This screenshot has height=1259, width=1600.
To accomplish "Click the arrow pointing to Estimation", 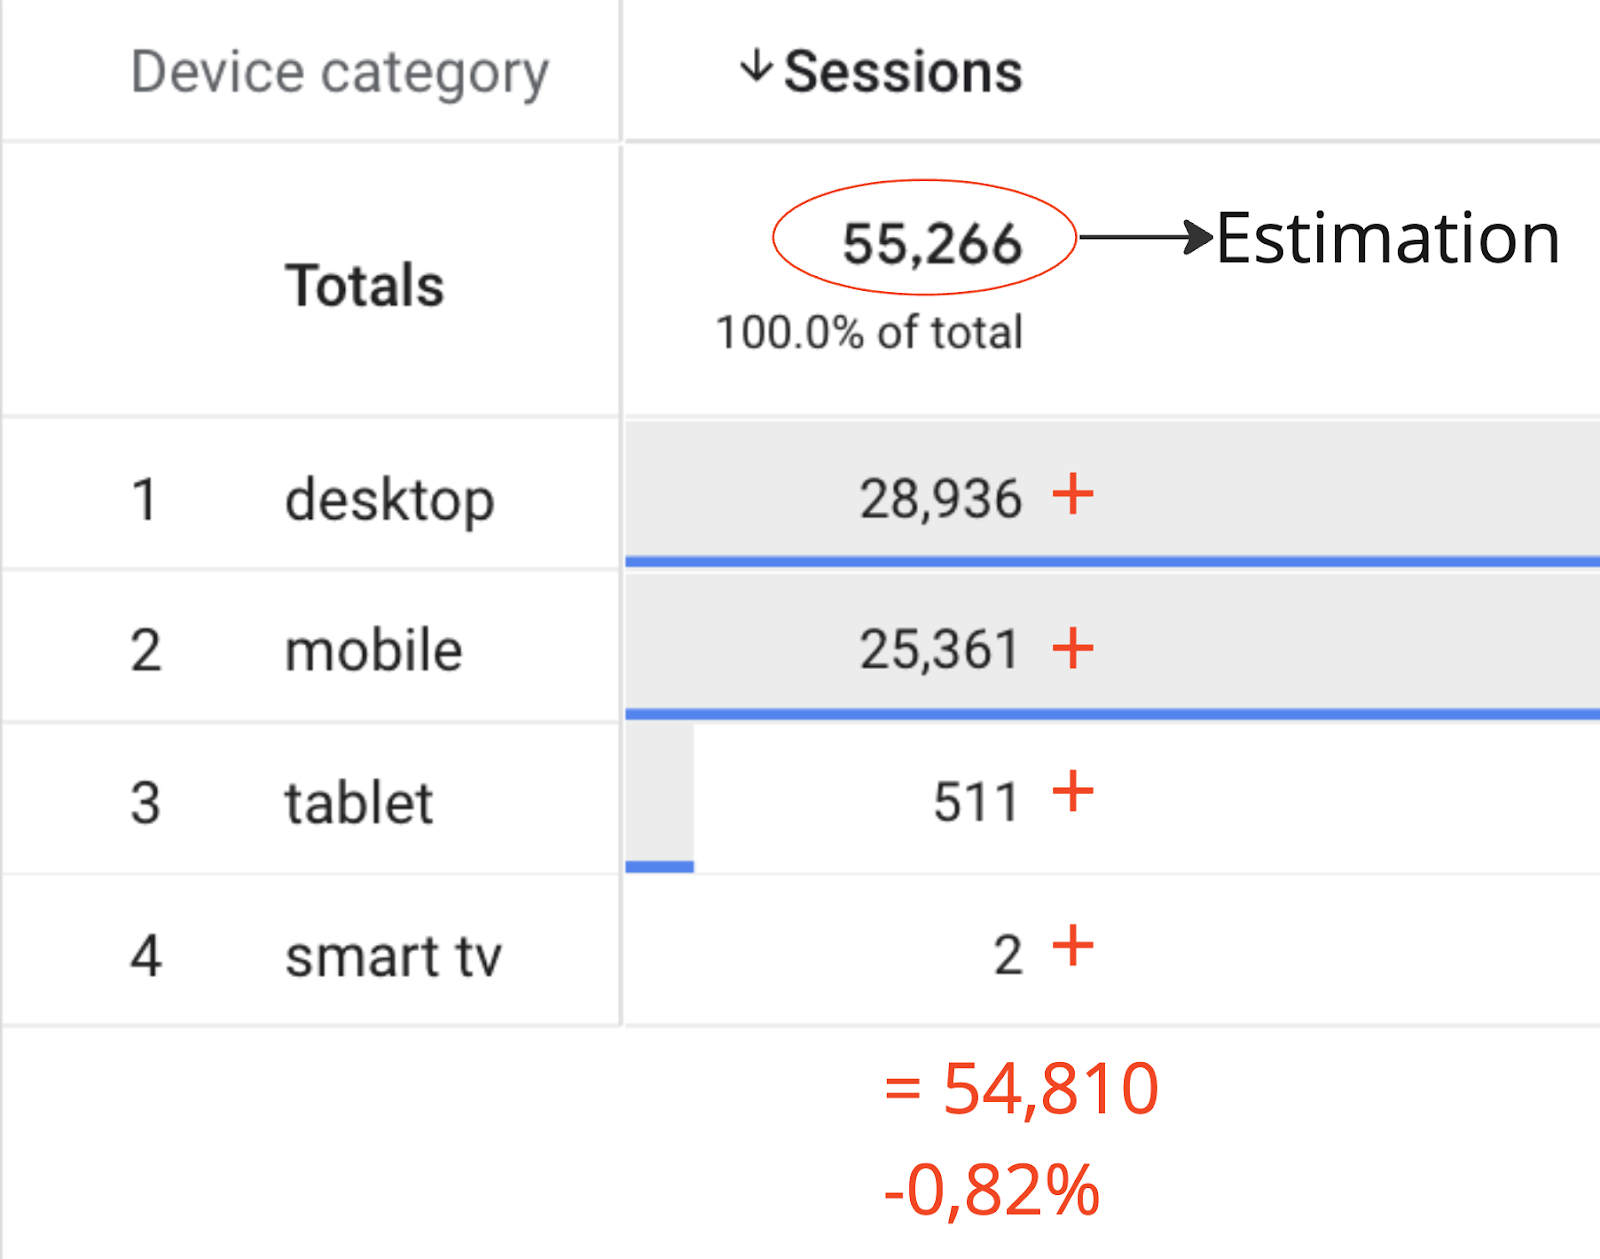I will point(1147,237).
